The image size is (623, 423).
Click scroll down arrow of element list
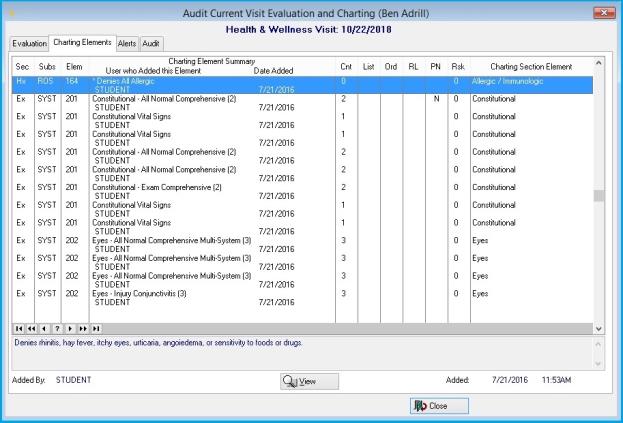[x=599, y=329]
